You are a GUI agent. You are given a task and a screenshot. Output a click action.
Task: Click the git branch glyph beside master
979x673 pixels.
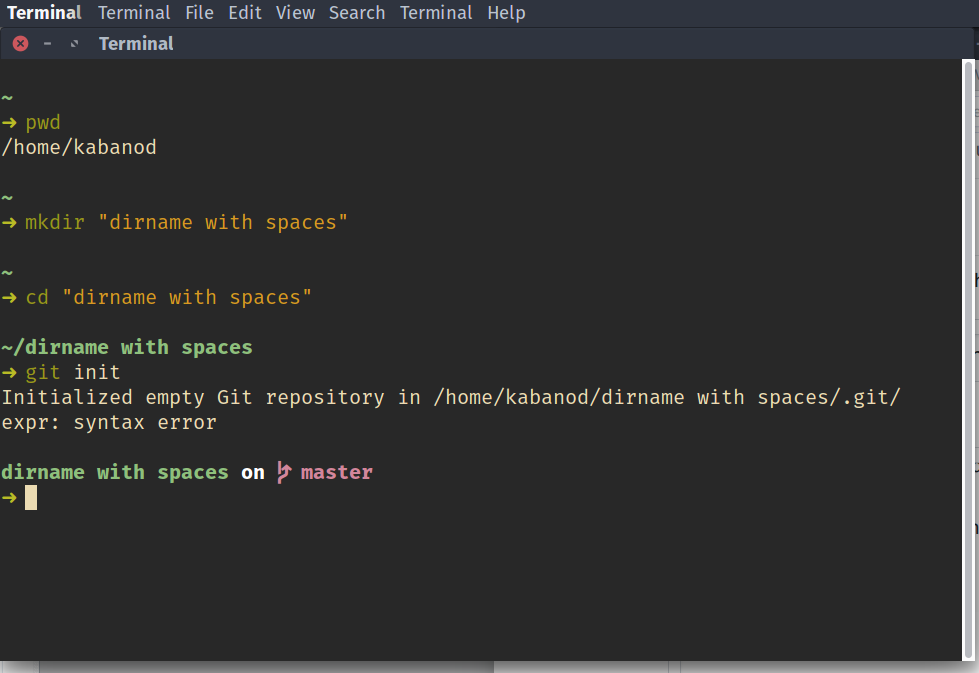pos(283,471)
